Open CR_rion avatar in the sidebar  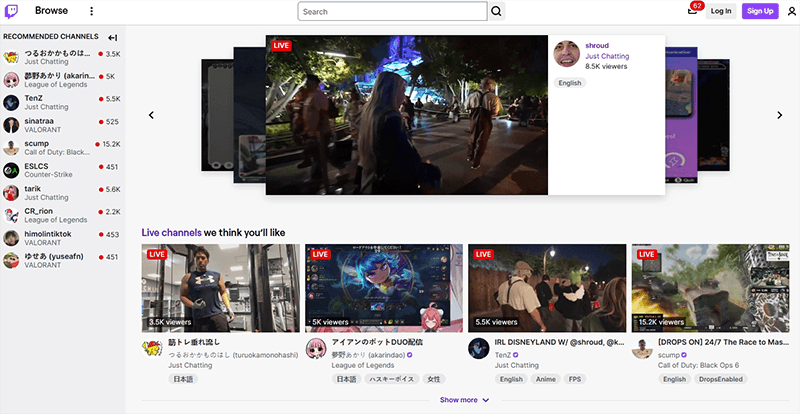11,215
